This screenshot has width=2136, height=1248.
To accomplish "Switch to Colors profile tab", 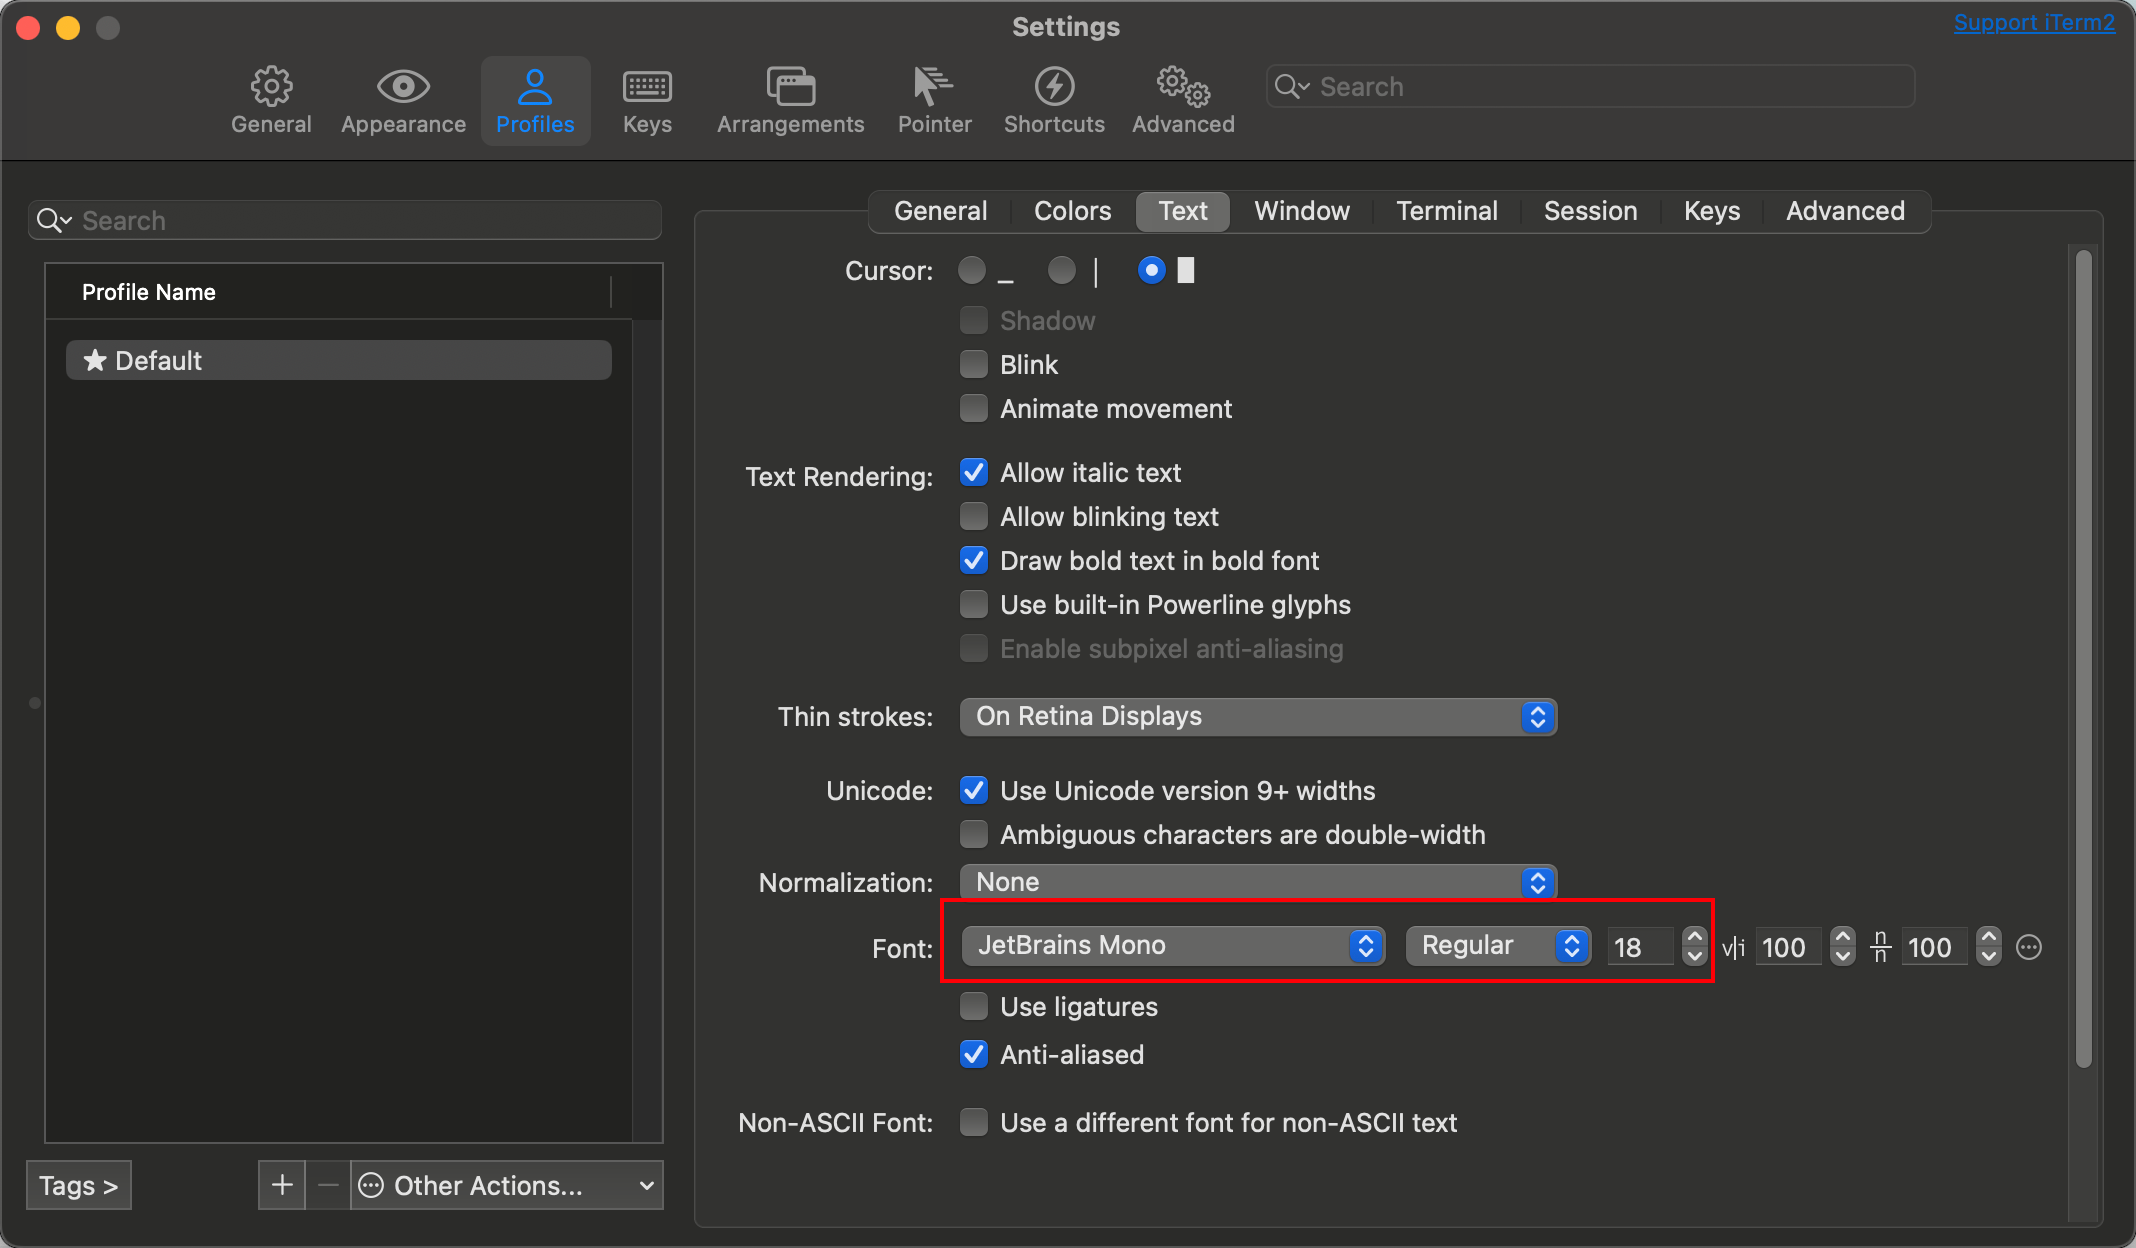I will click(x=1072, y=211).
